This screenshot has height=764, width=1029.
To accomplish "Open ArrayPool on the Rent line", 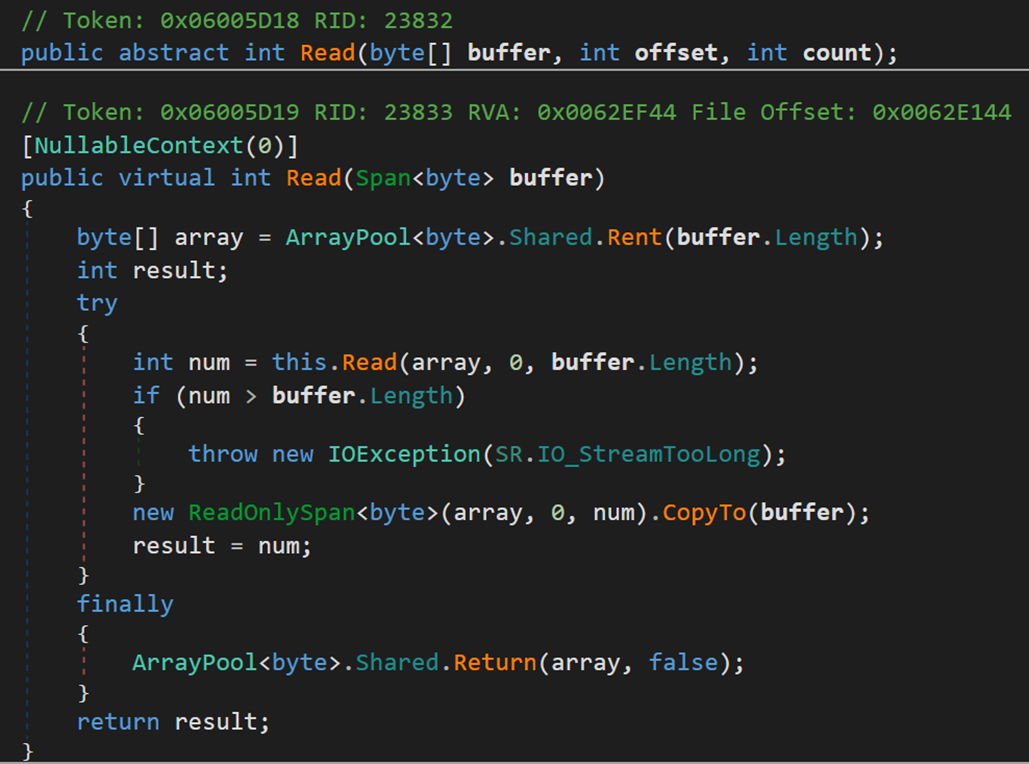I will (x=348, y=237).
